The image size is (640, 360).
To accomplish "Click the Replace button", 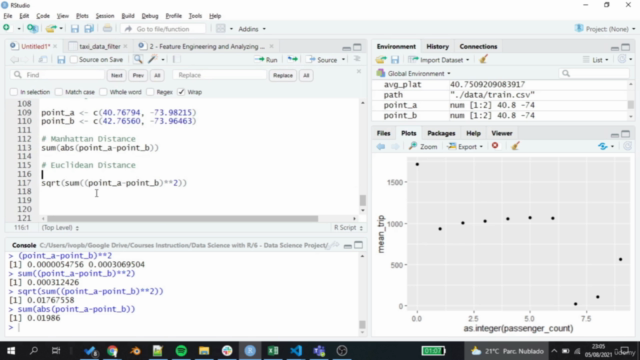I will [x=282, y=75].
